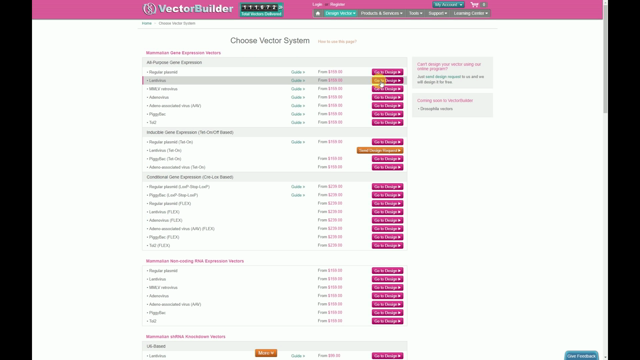Go to Design for non-coding RNA Lentivirus
The height and width of the screenshot is (360, 640).
tap(387, 279)
